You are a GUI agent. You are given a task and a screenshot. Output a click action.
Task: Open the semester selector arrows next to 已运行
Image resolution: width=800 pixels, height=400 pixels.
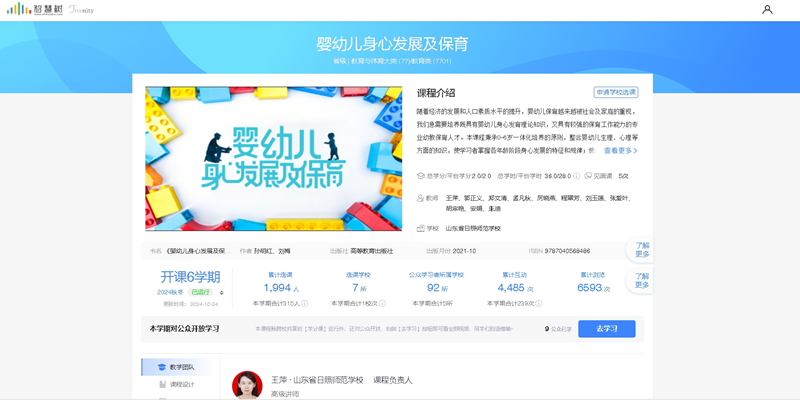(x=221, y=292)
